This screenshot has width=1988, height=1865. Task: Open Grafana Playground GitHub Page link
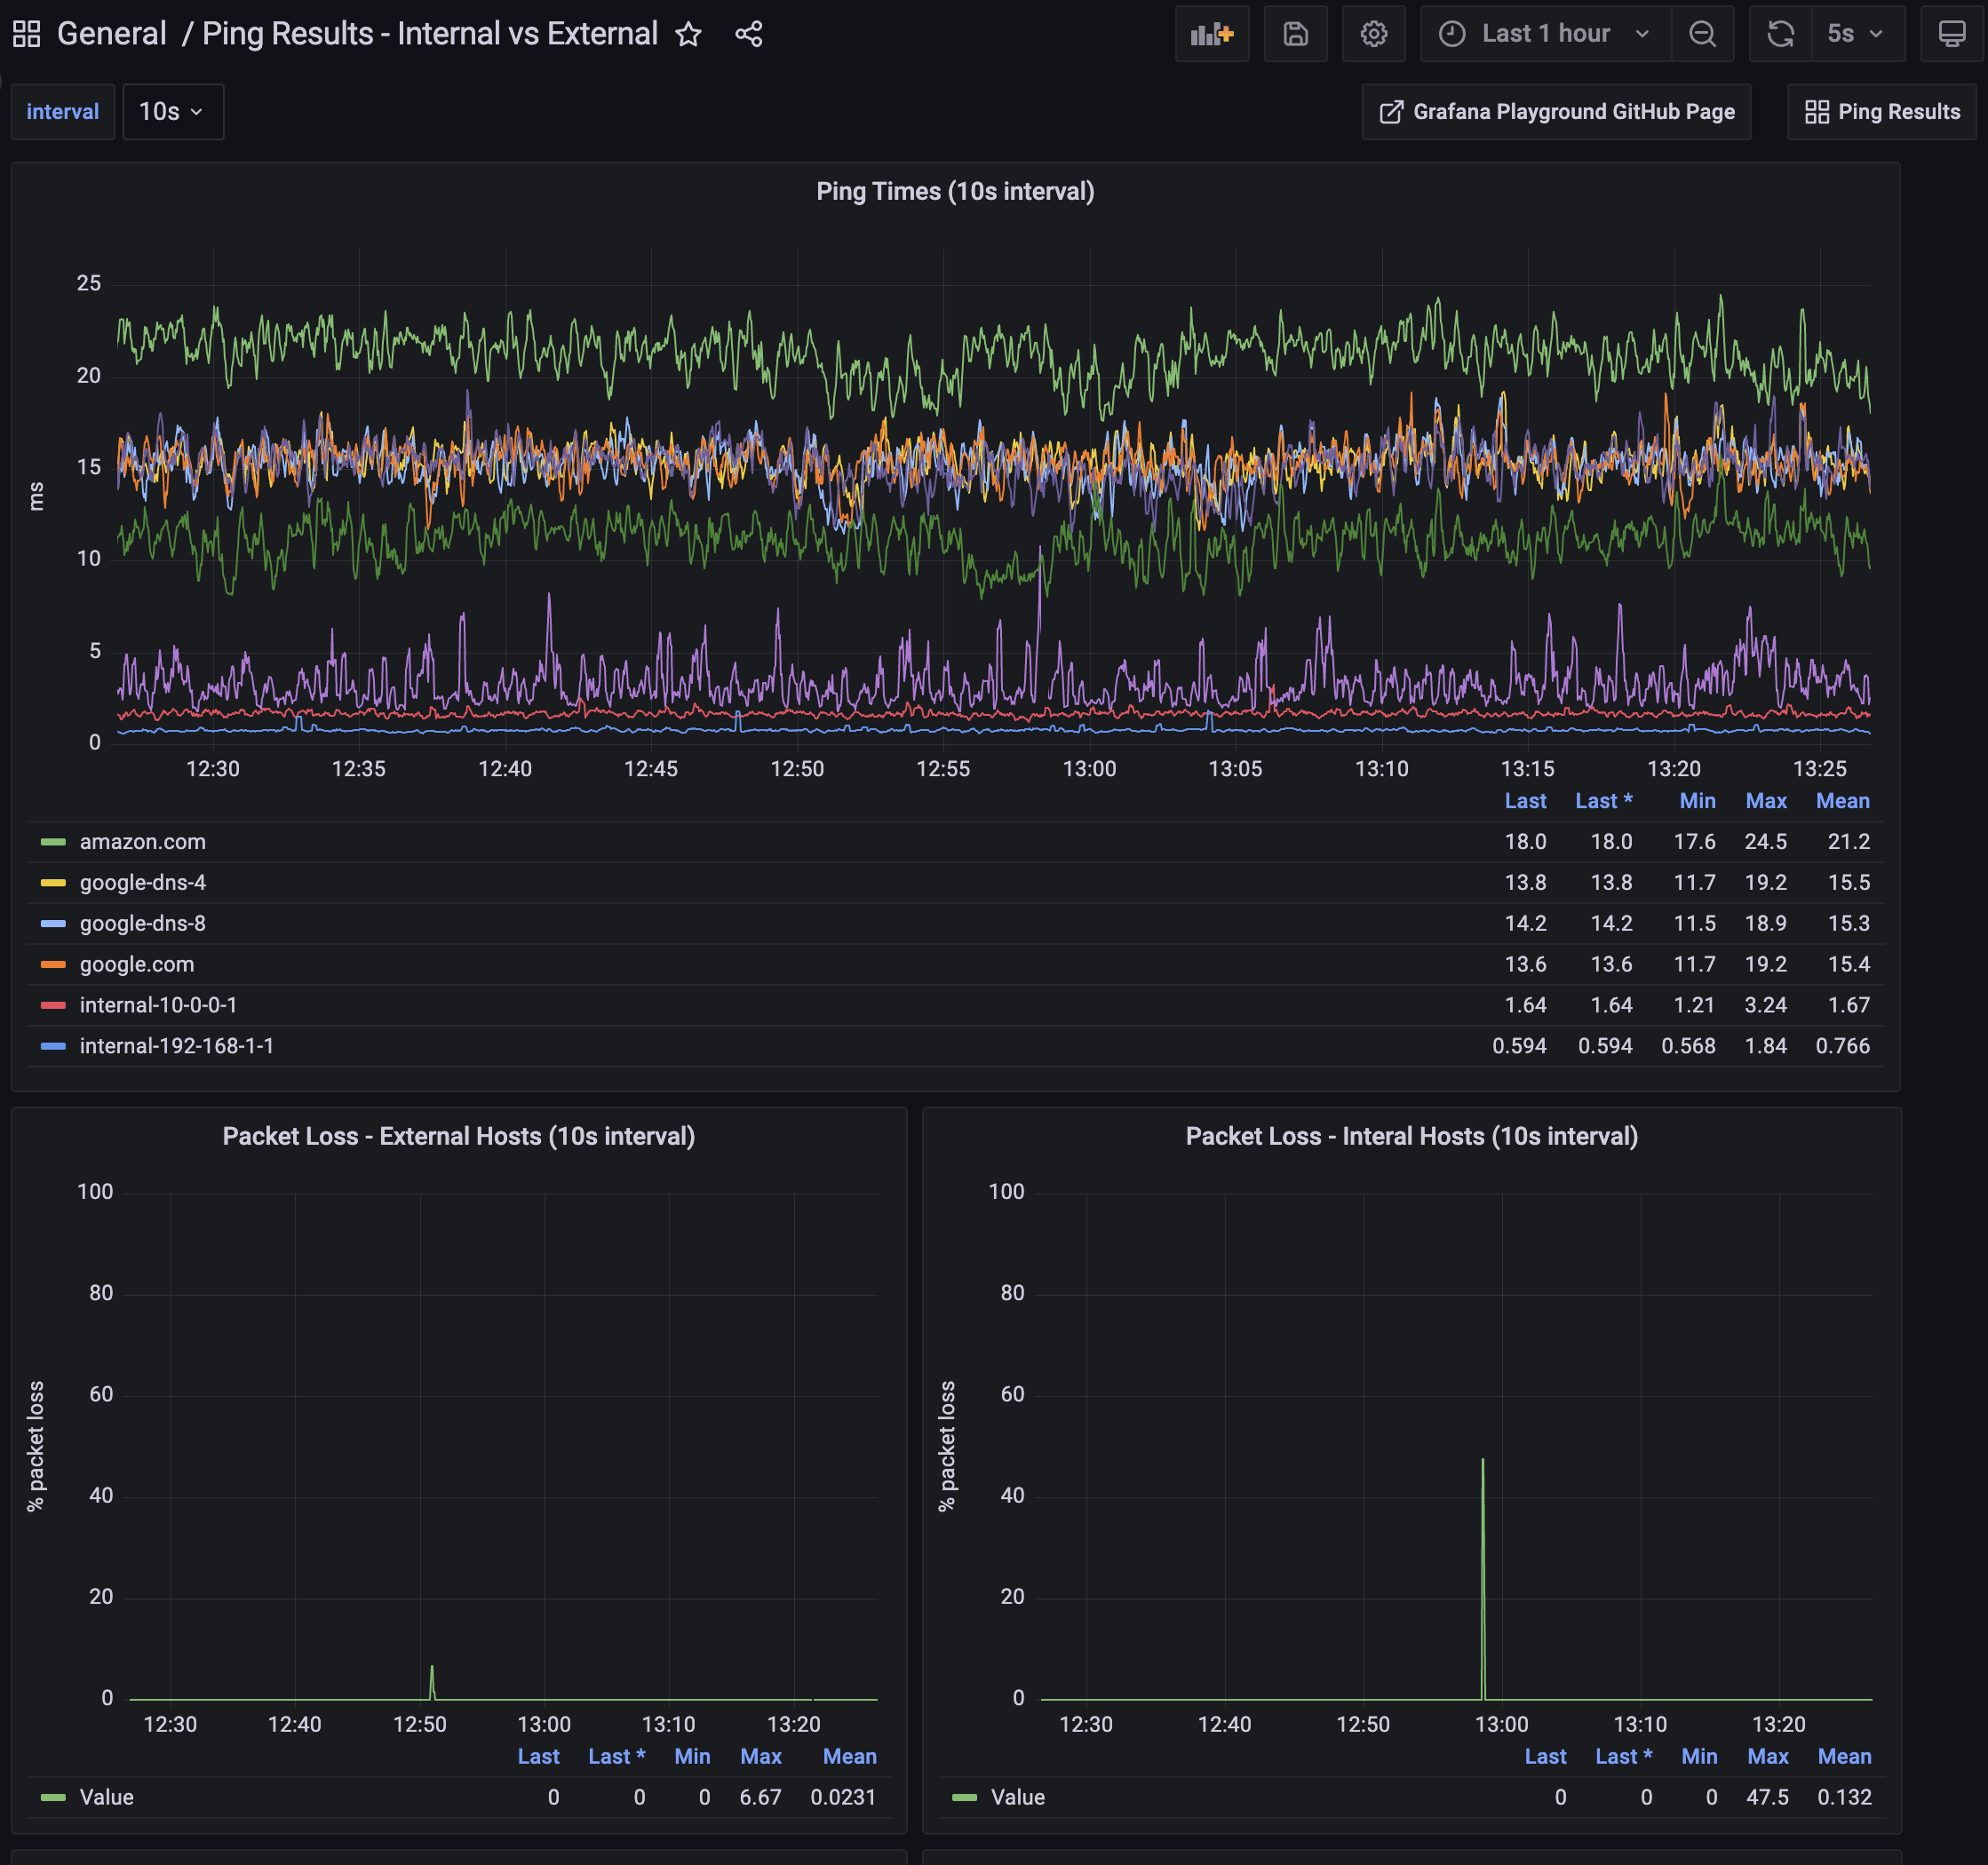tap(1556, 112)
